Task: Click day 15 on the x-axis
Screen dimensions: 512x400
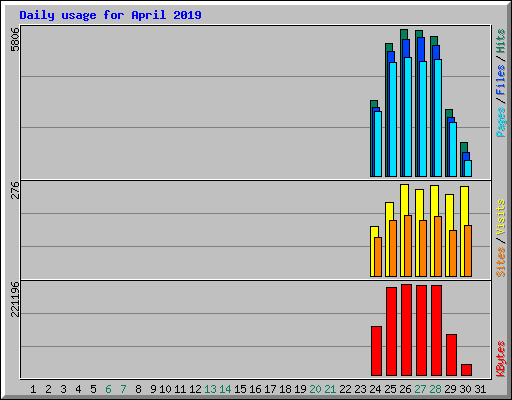Action: tap(240, 389)
